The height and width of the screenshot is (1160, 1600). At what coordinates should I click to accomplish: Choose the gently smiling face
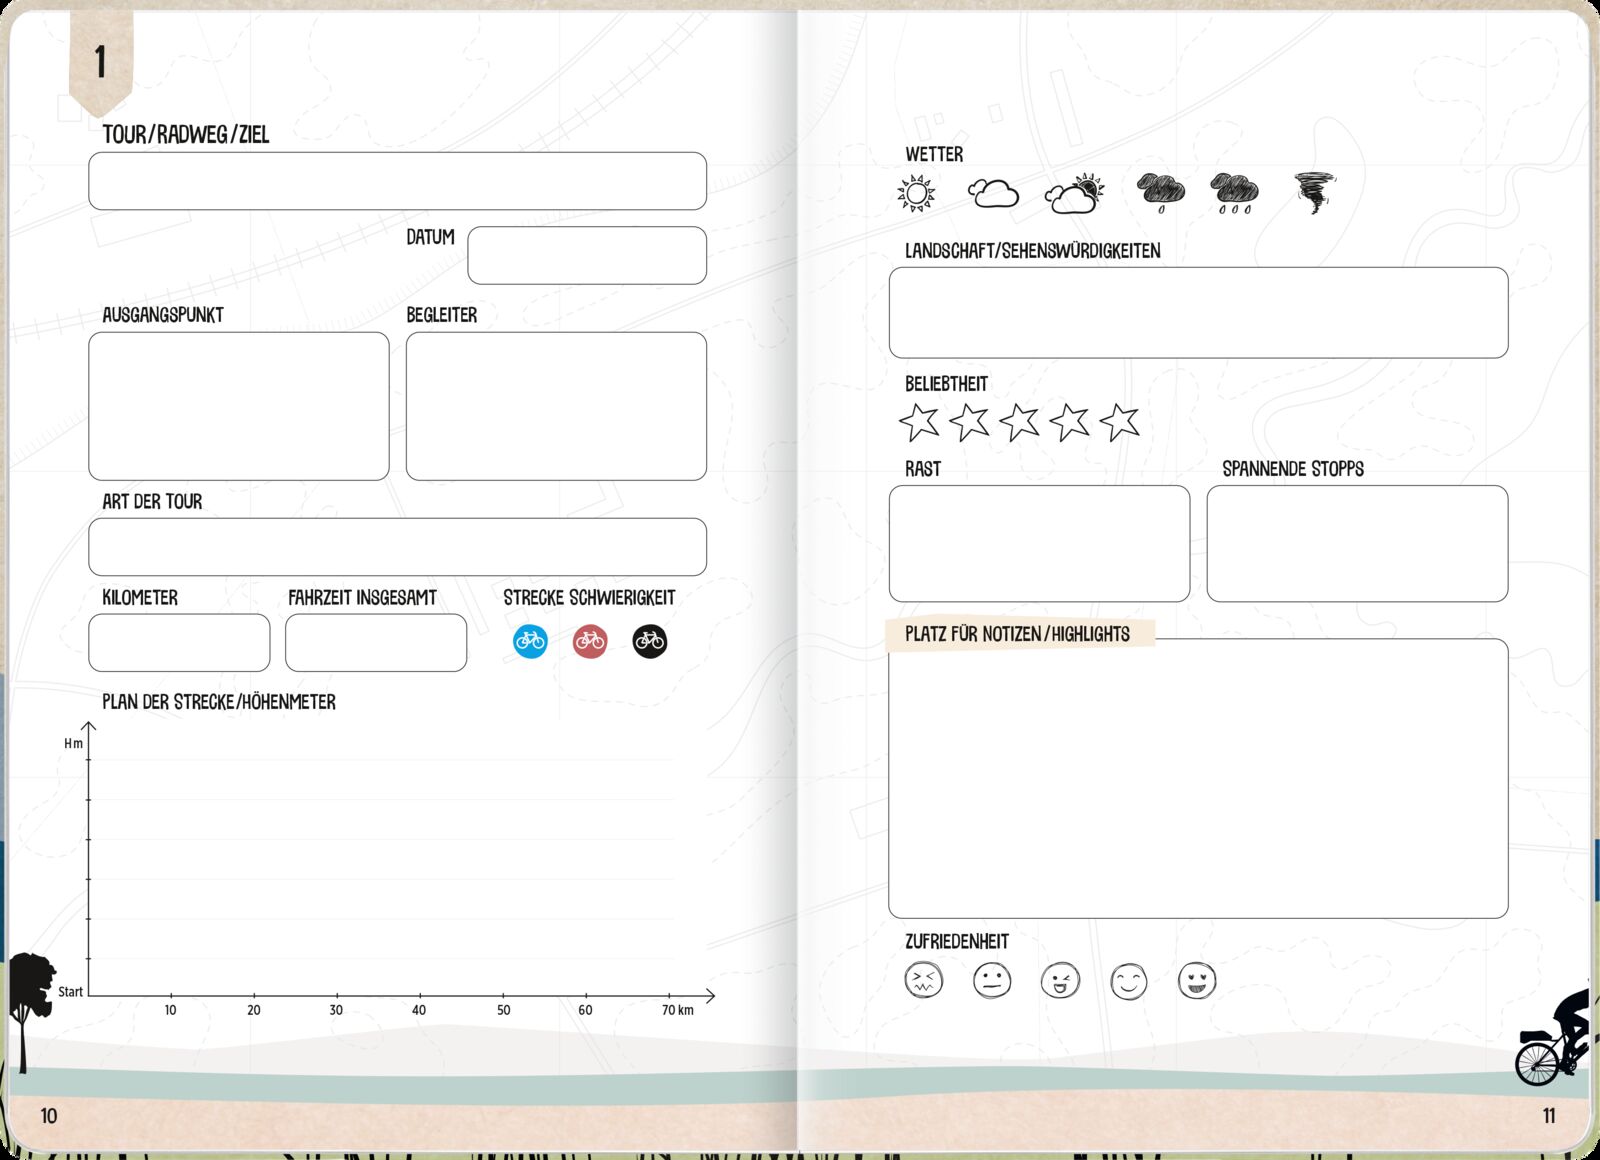pos(1129,981)
